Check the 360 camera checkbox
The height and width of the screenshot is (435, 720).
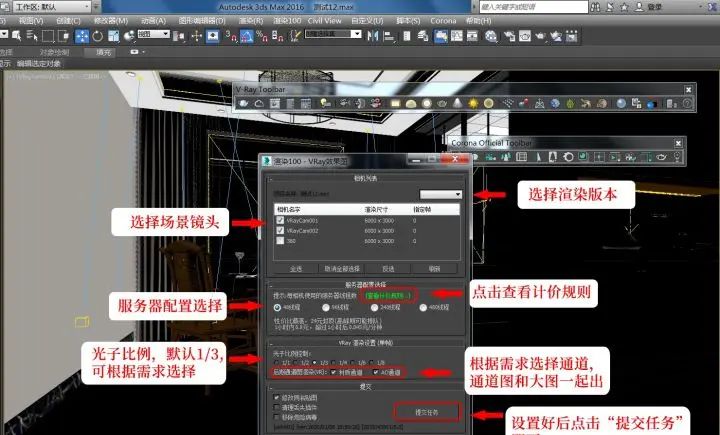[280, 241]
